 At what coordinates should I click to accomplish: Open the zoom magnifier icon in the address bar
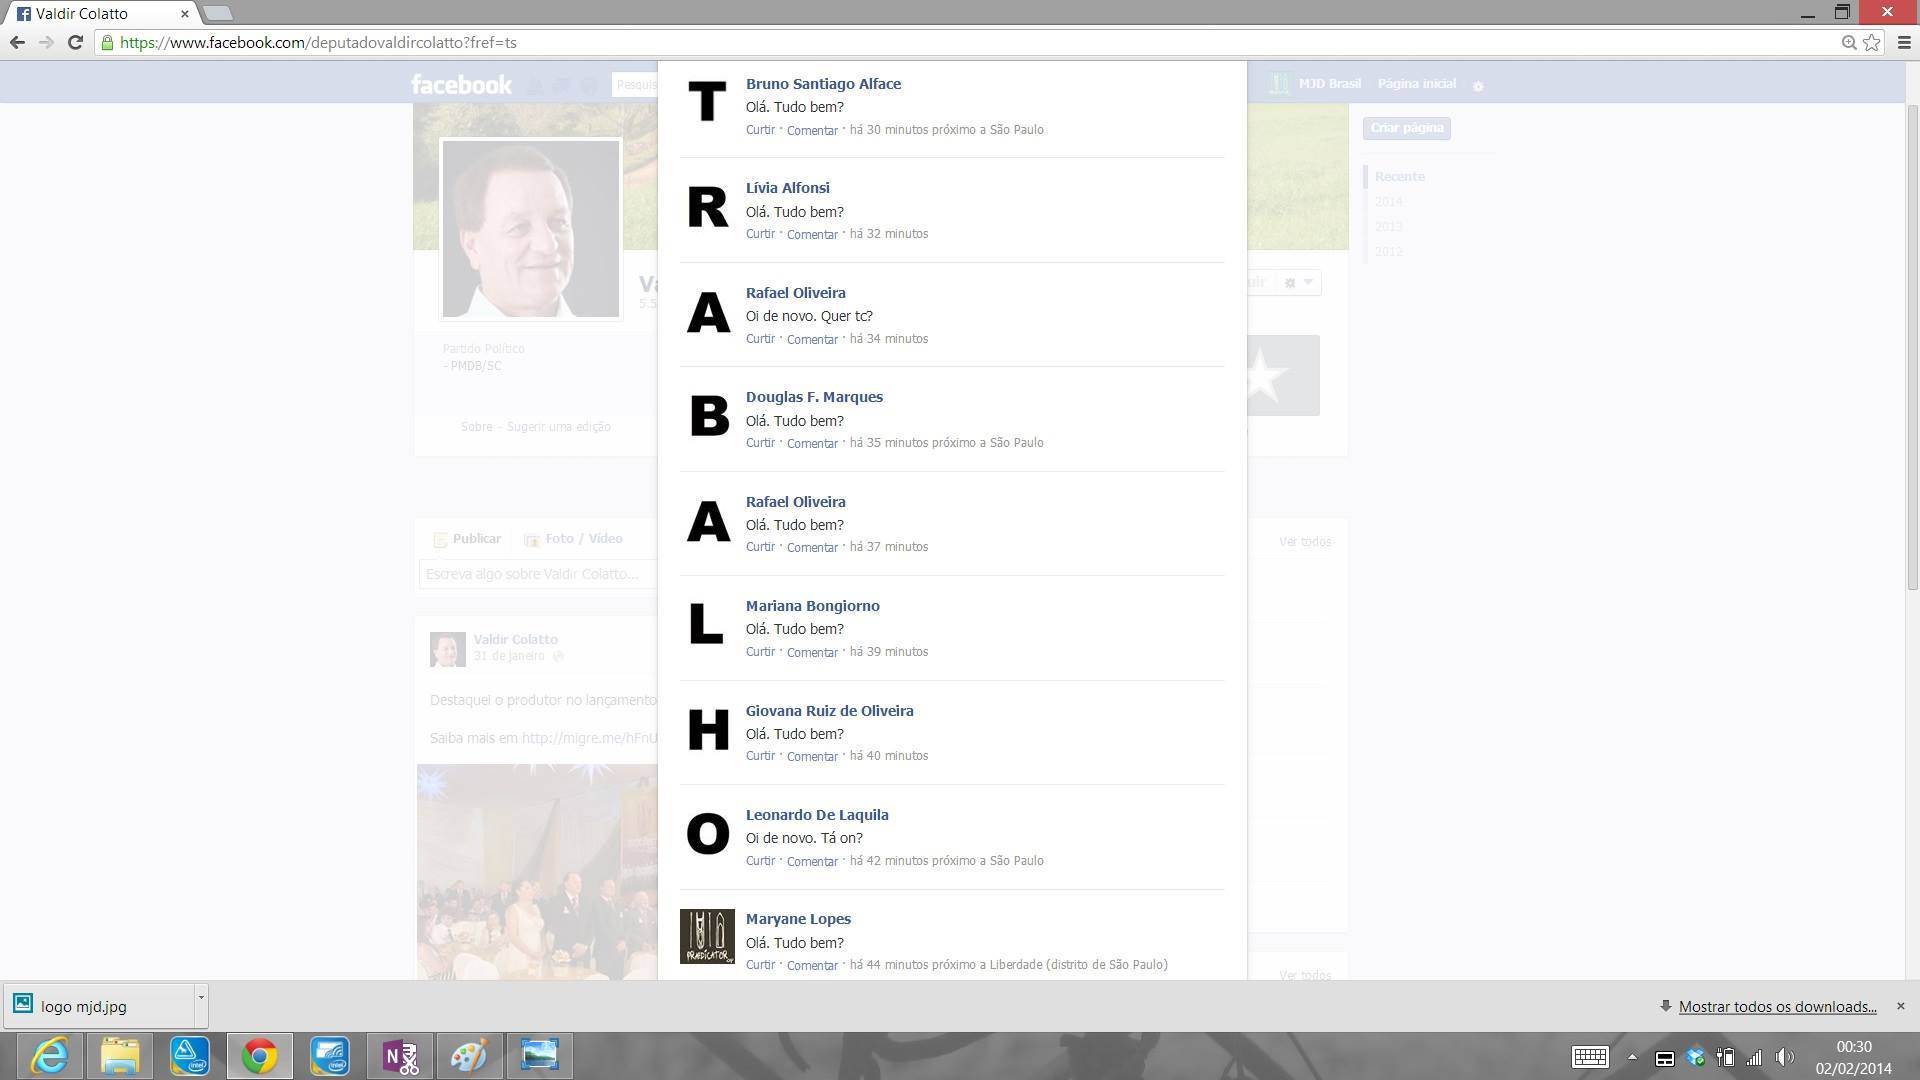click(x=1849, y=42)
